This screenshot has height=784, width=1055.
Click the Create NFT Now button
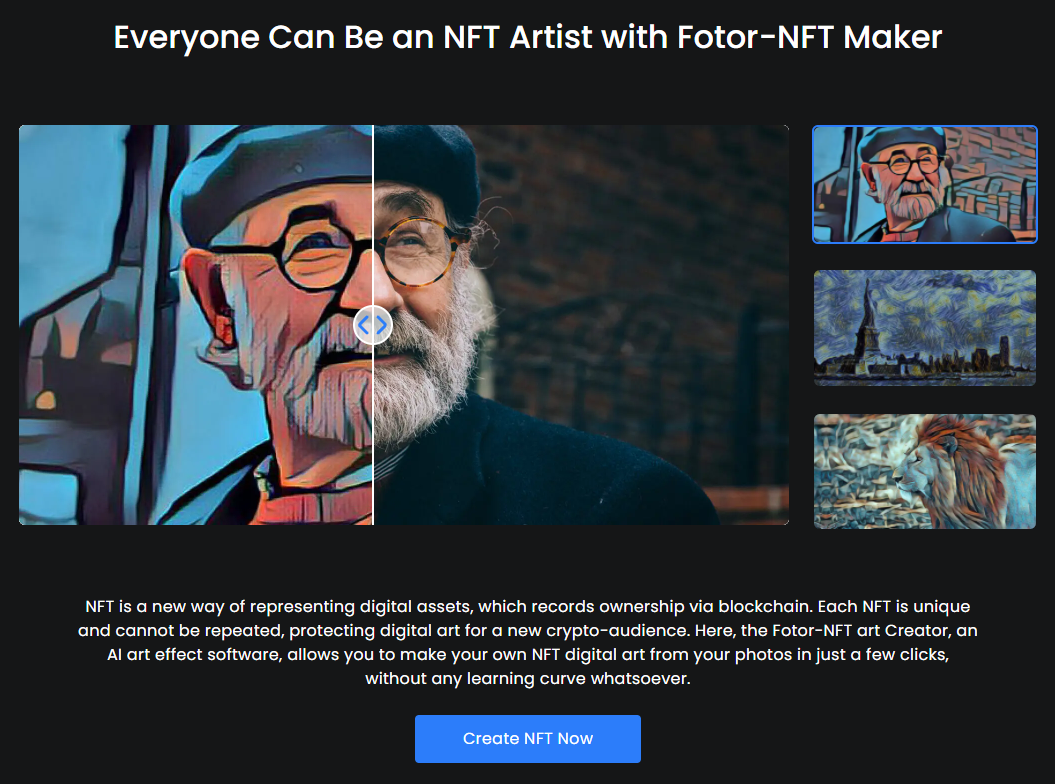tap(528, 739)
